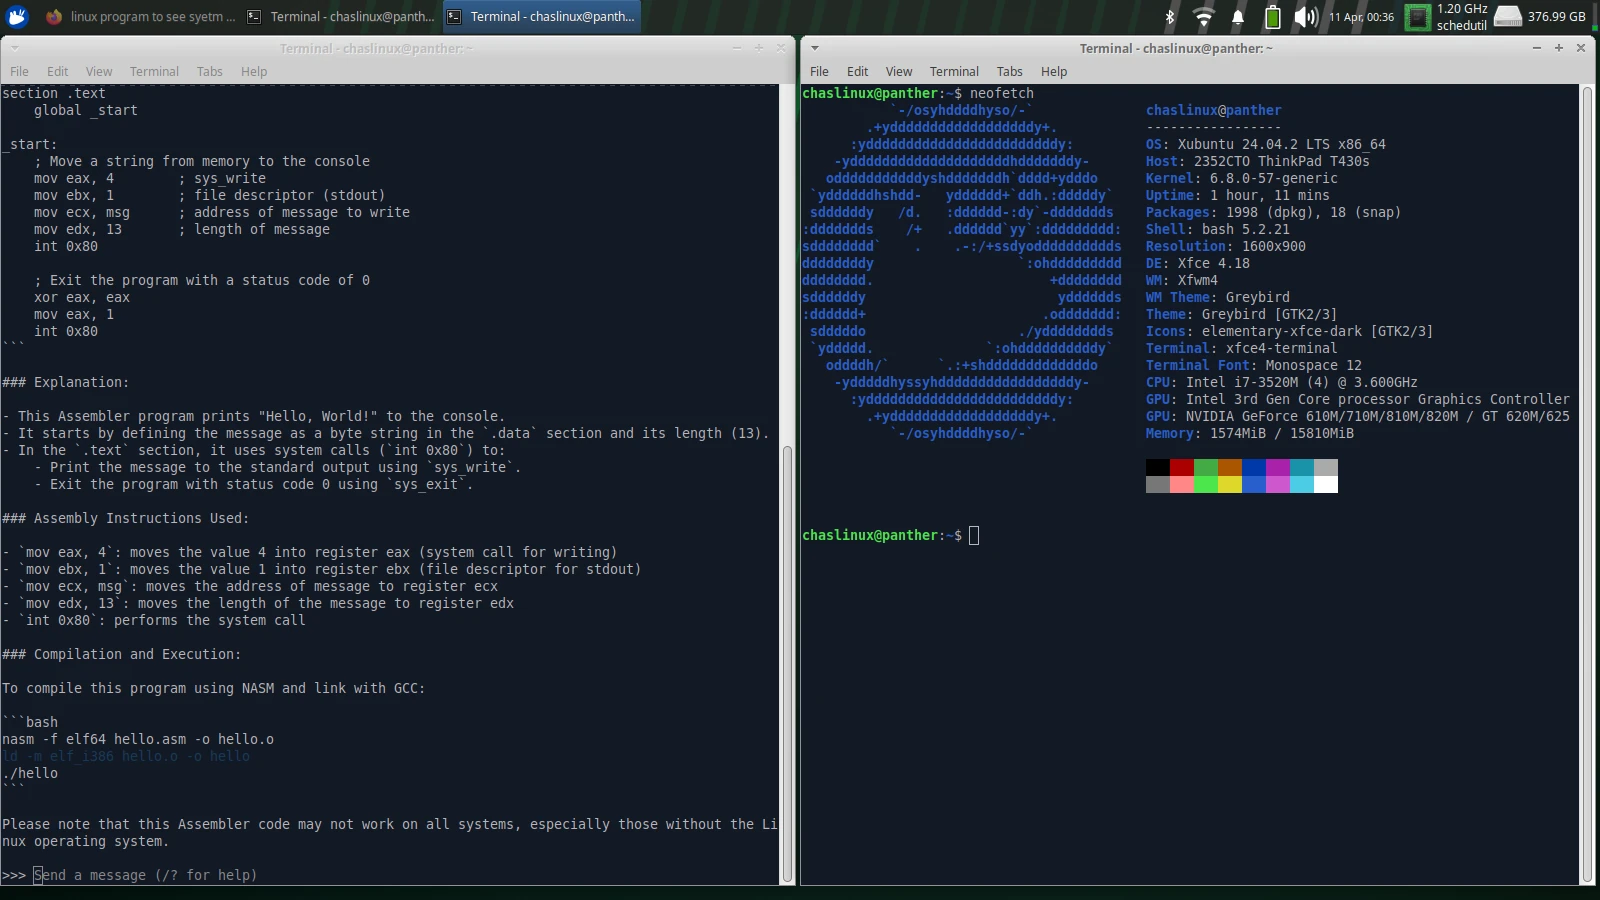Click the 'nasm -f elf64 hello.asm -o hello.o' line
Image resolution: width=1600 pixels, height=900 pixels.
point(138,739)
